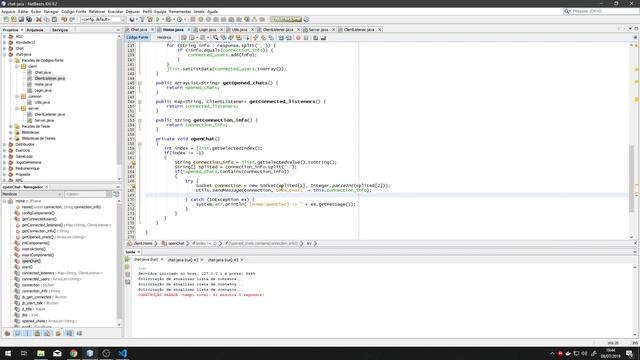This screenshot has width=640, height=360.
Task: Click the Save All toolbar icon
Action: 29,20
